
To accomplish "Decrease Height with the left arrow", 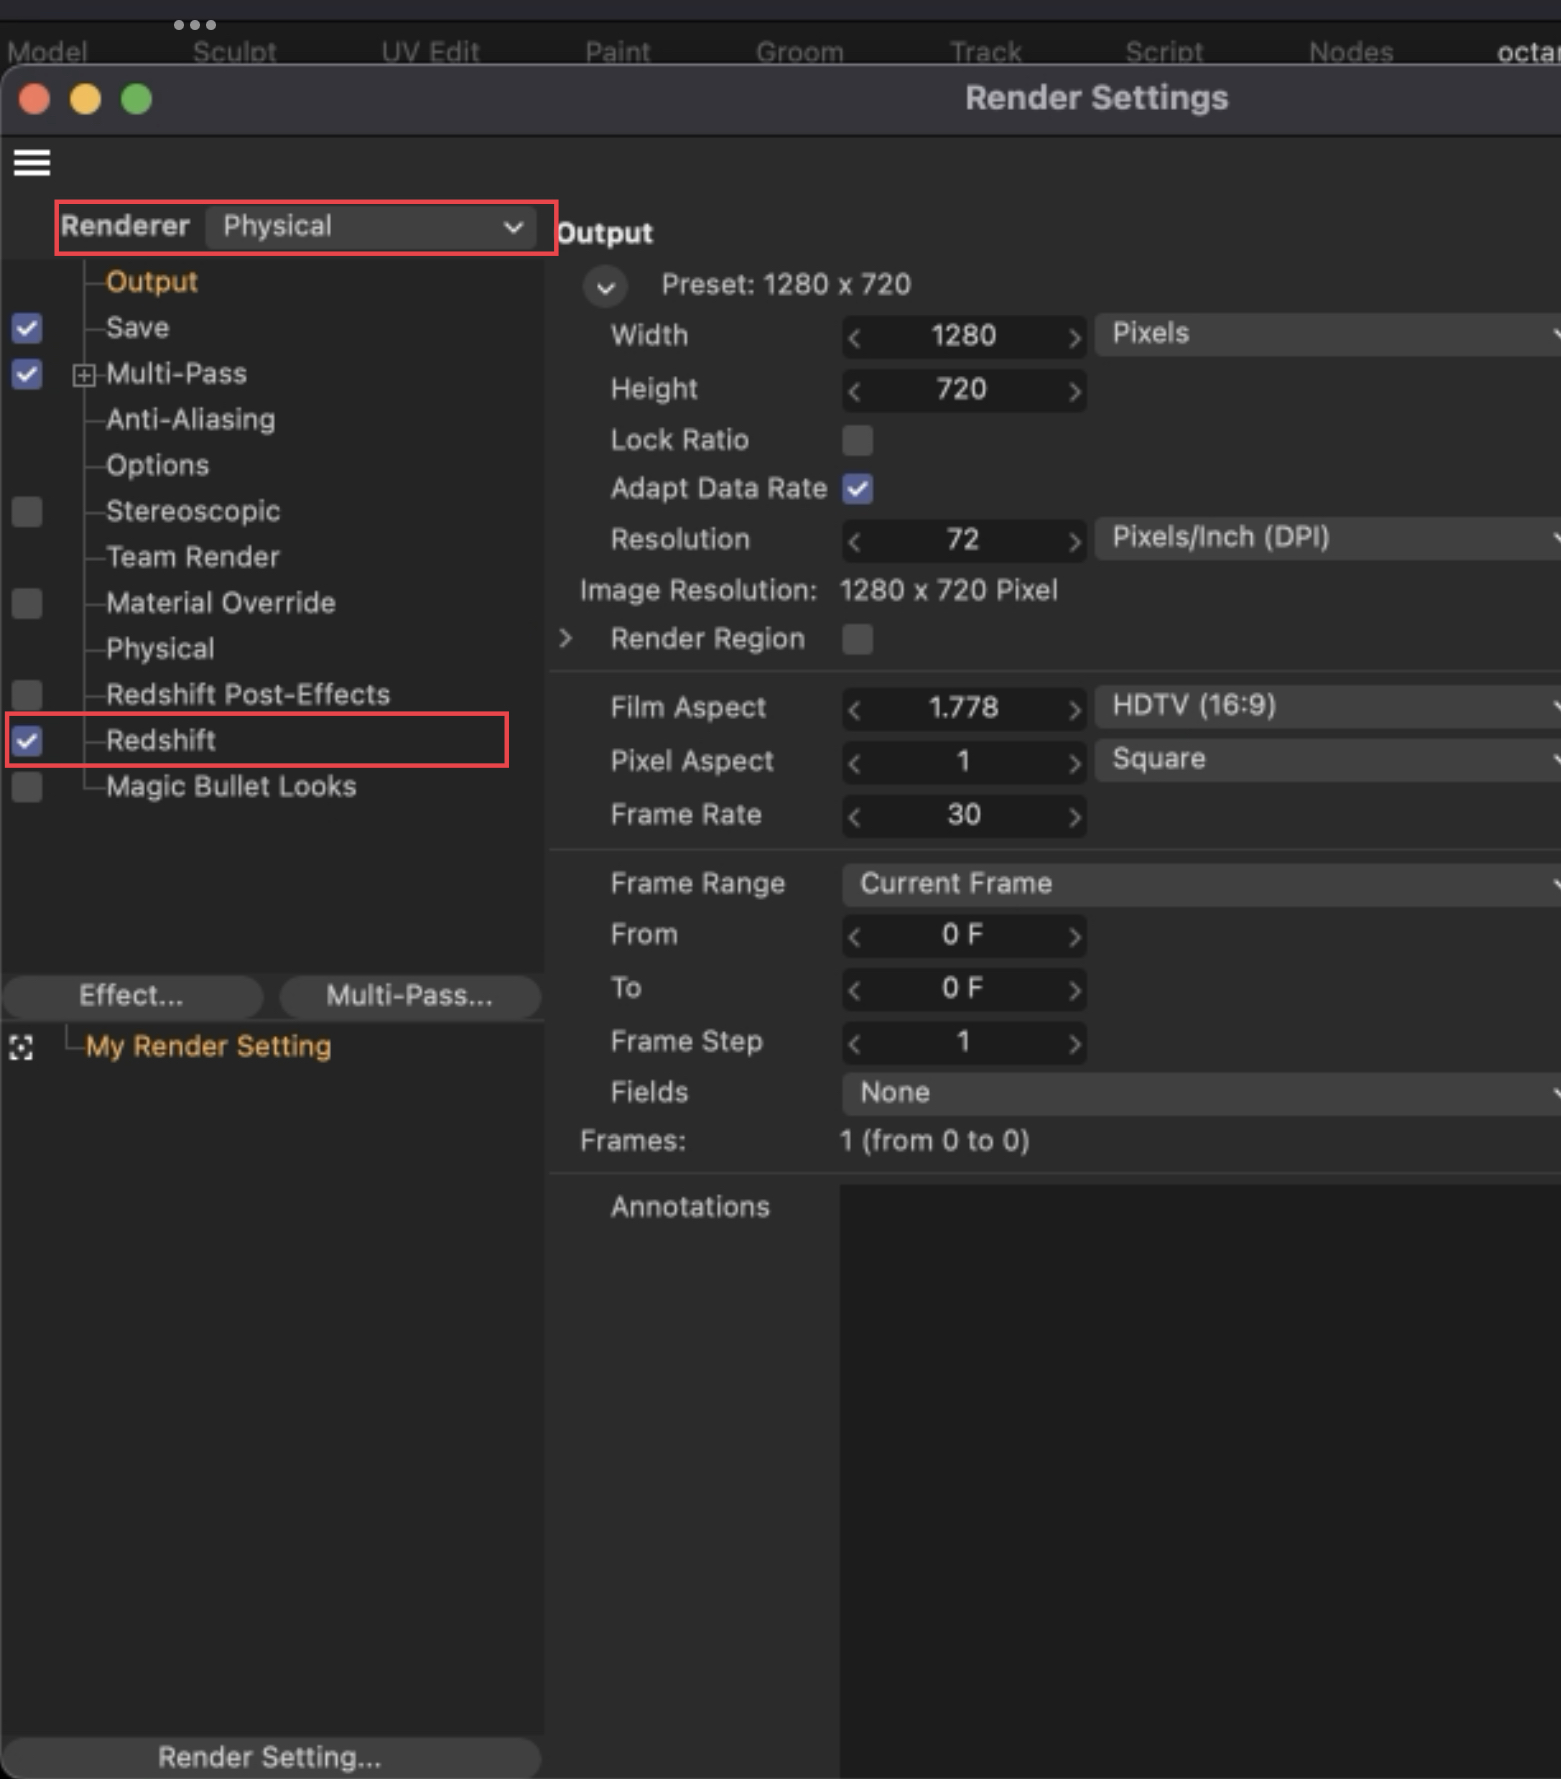I will pos(854,391).
